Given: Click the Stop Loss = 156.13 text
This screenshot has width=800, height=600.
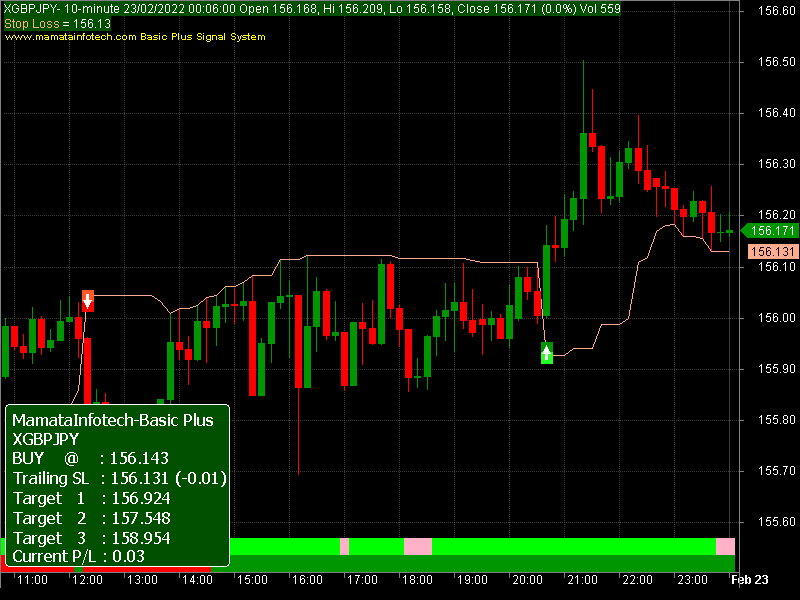Looking at the screenshot, I should (x=57, y=23).
